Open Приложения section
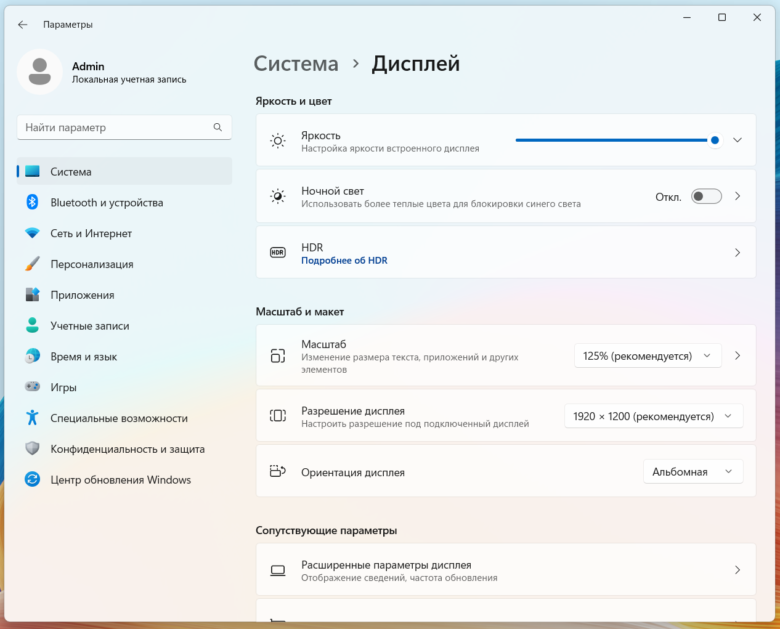Screen dimensions: 780x629 point(124,295)
